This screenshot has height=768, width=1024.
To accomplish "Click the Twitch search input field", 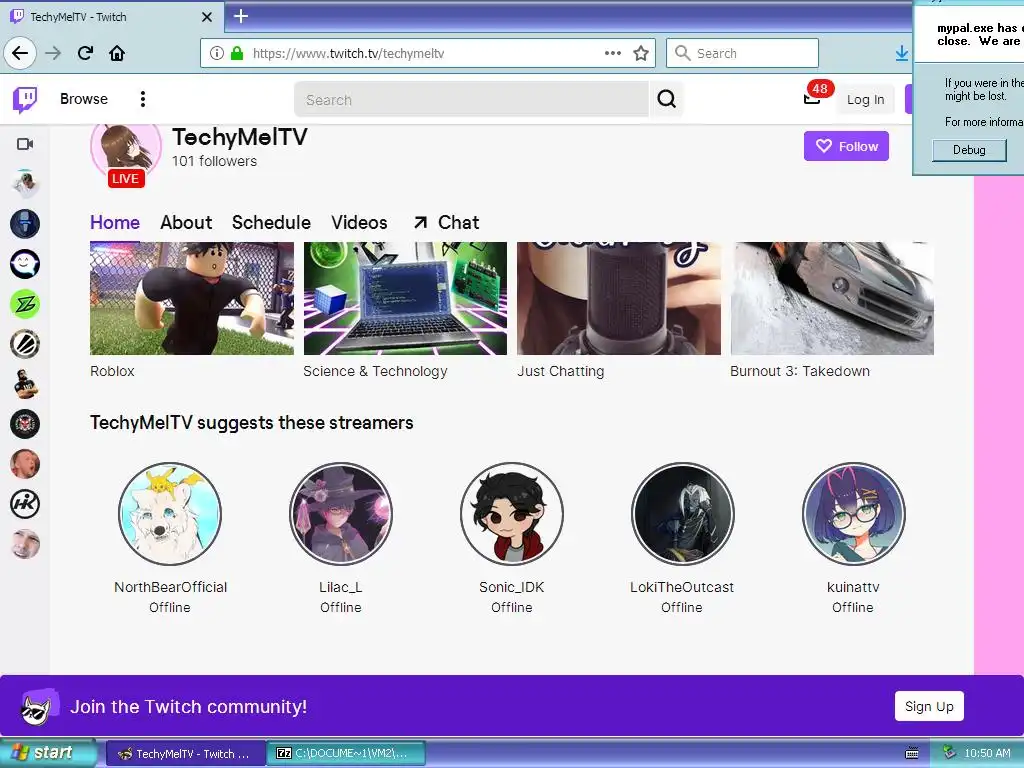I will (x=471, y=99).
